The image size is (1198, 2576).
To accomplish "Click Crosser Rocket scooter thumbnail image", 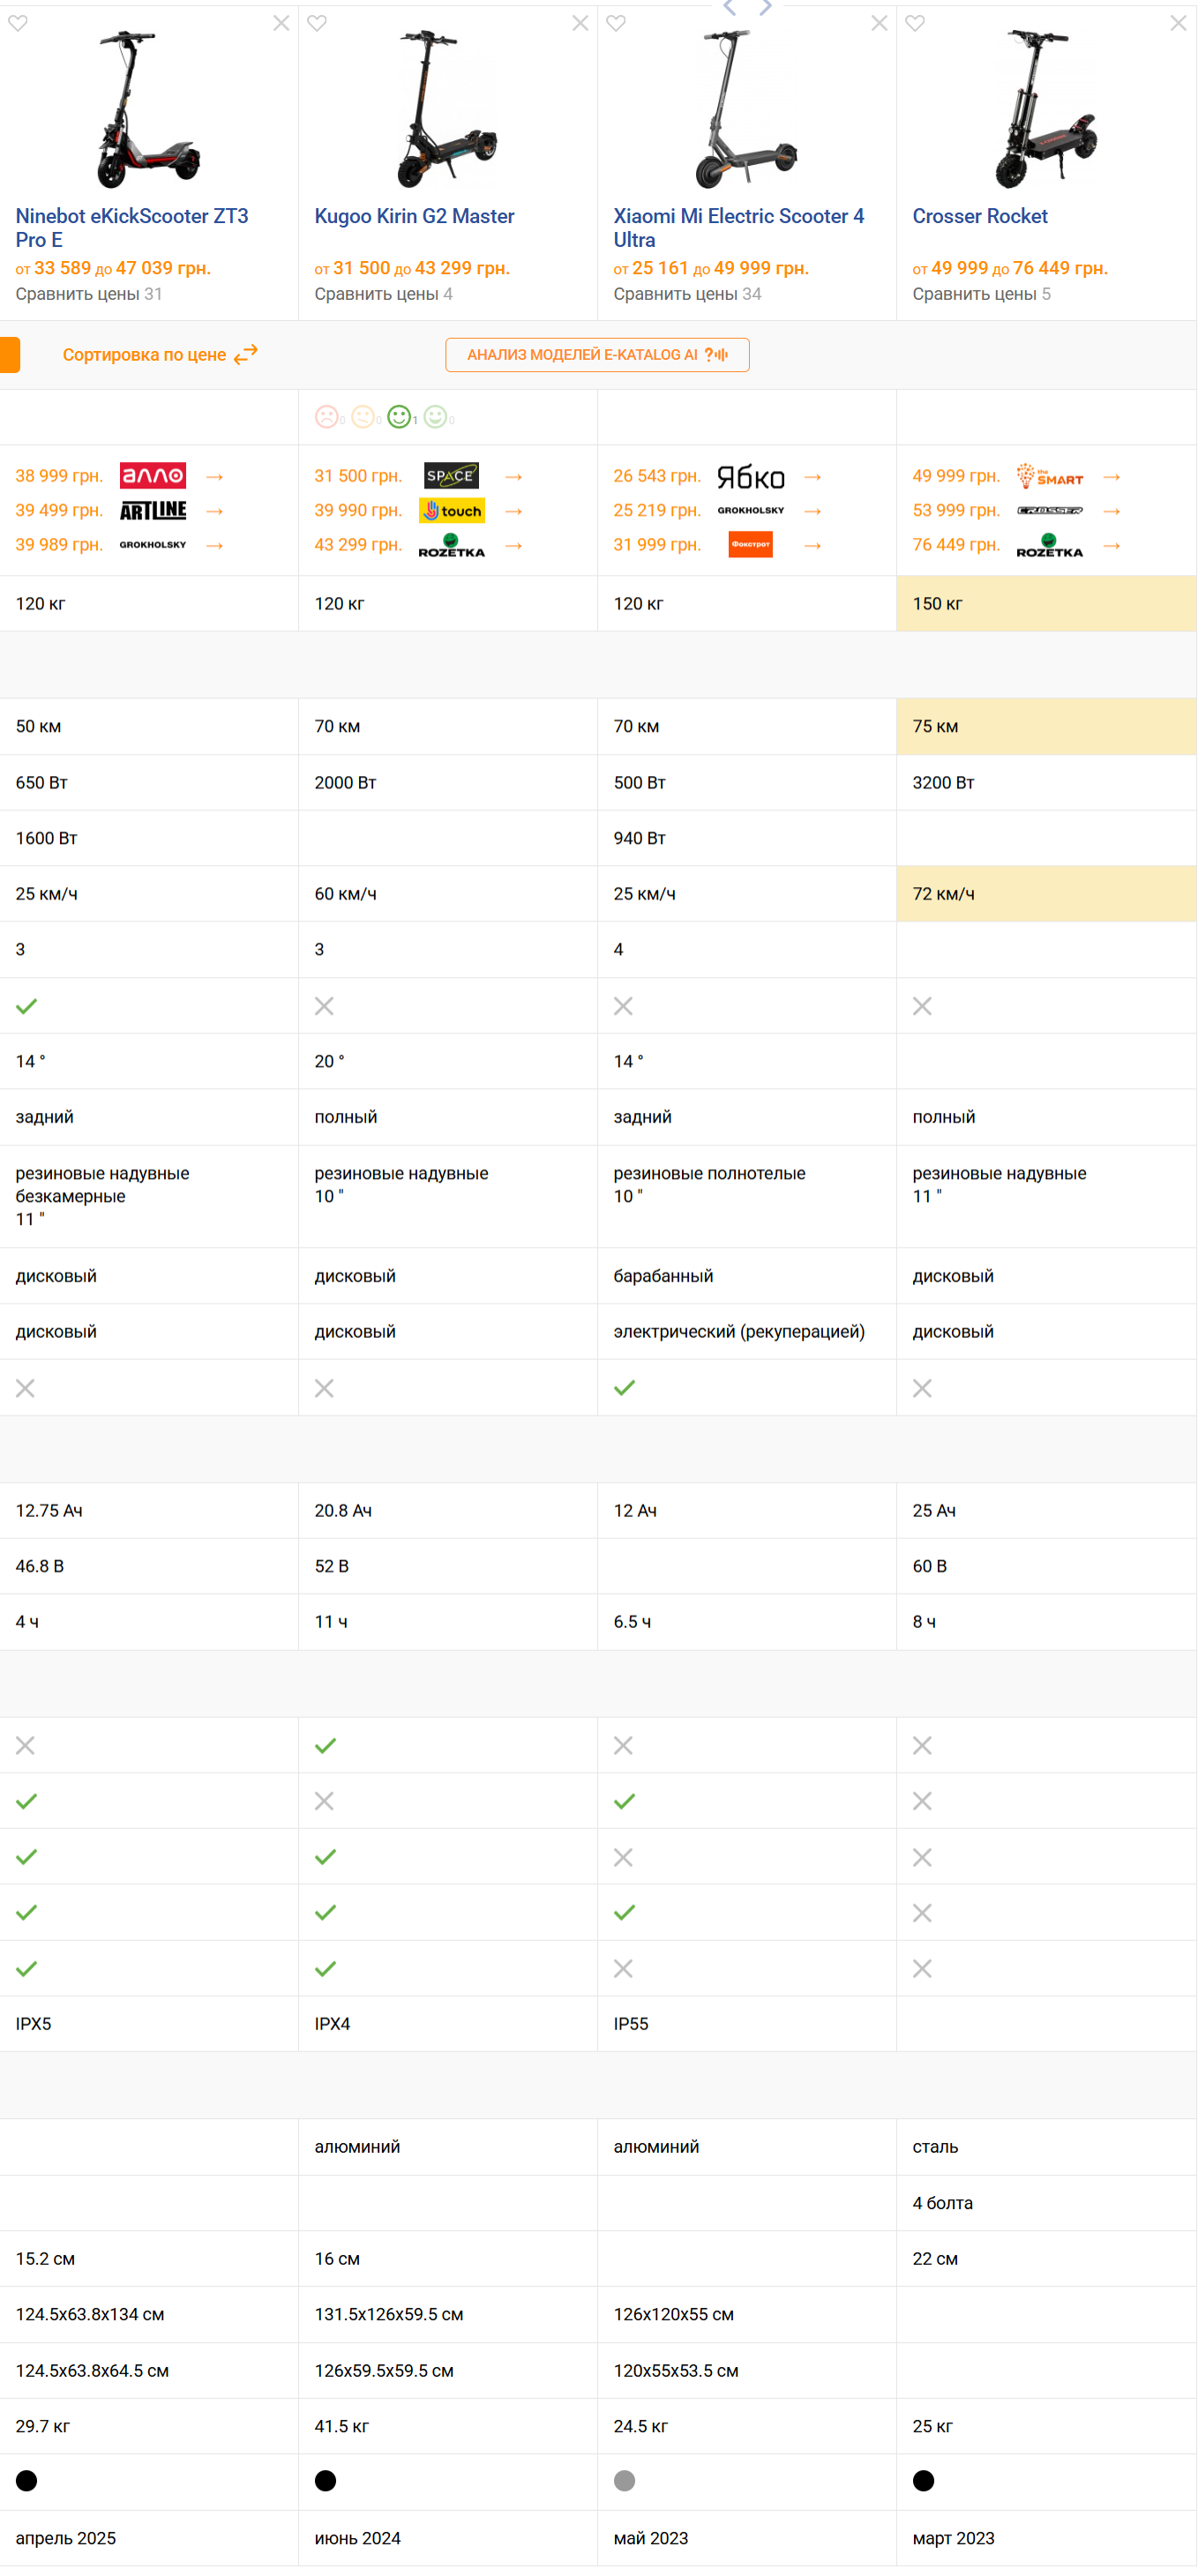I will click(1045, 109).
